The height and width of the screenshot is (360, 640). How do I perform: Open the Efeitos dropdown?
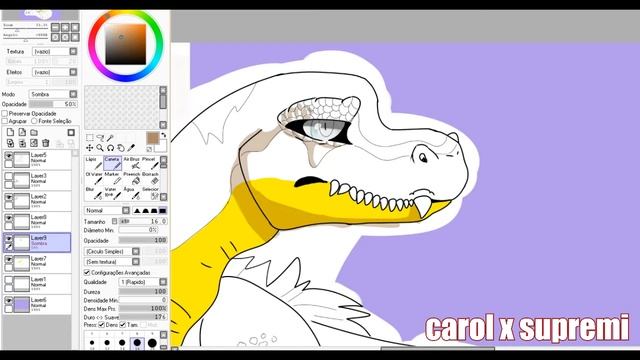55,72
